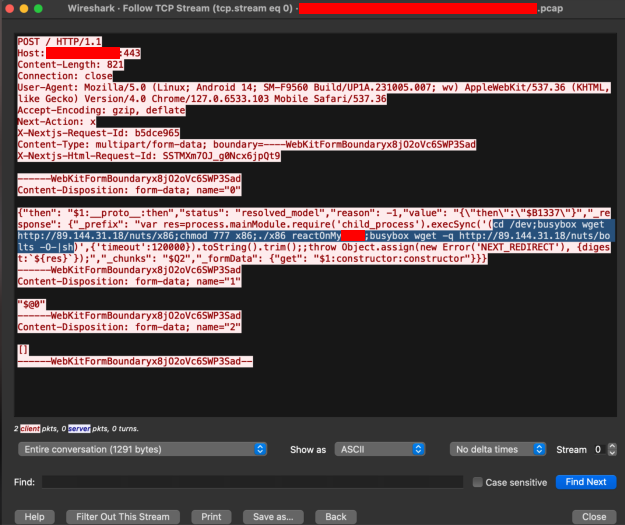Enable the Case sensitive checkbox

(x=478, y=482)
